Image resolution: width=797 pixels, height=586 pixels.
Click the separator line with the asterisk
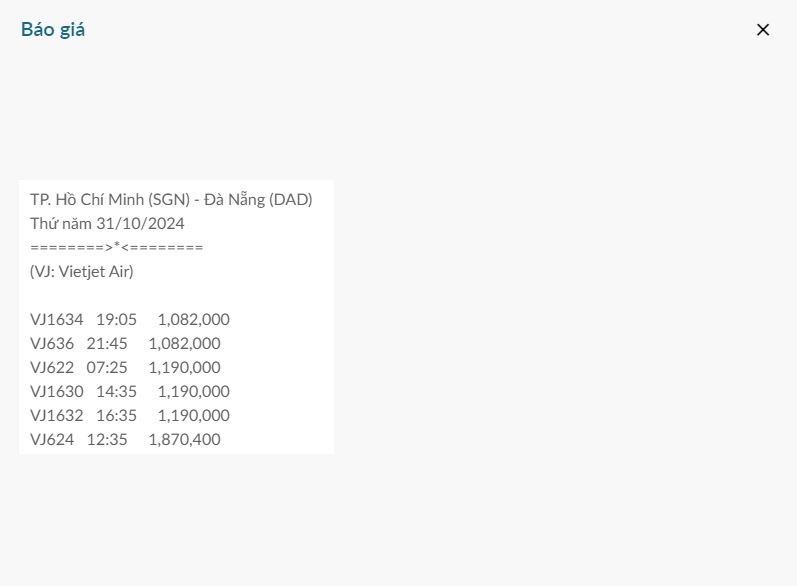pyautogui.click(x=117, y=247)
